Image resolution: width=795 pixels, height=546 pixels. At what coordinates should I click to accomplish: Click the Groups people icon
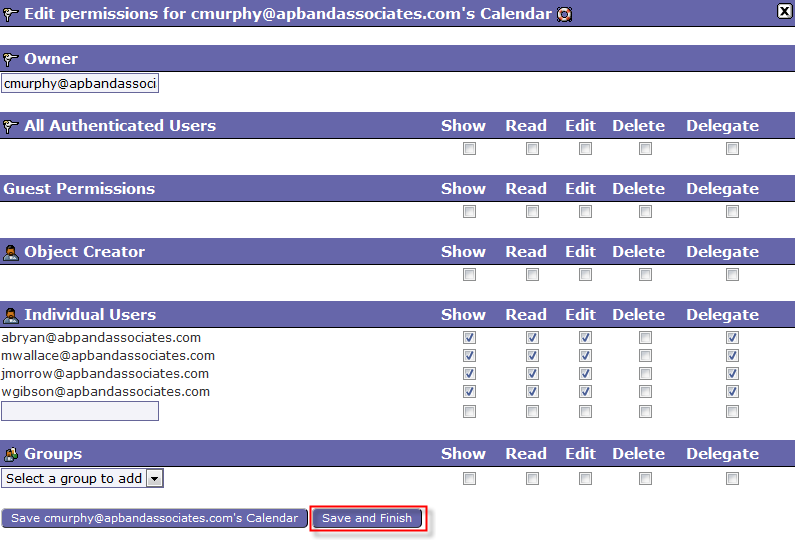pyautogui.click(x=11, y=454)
